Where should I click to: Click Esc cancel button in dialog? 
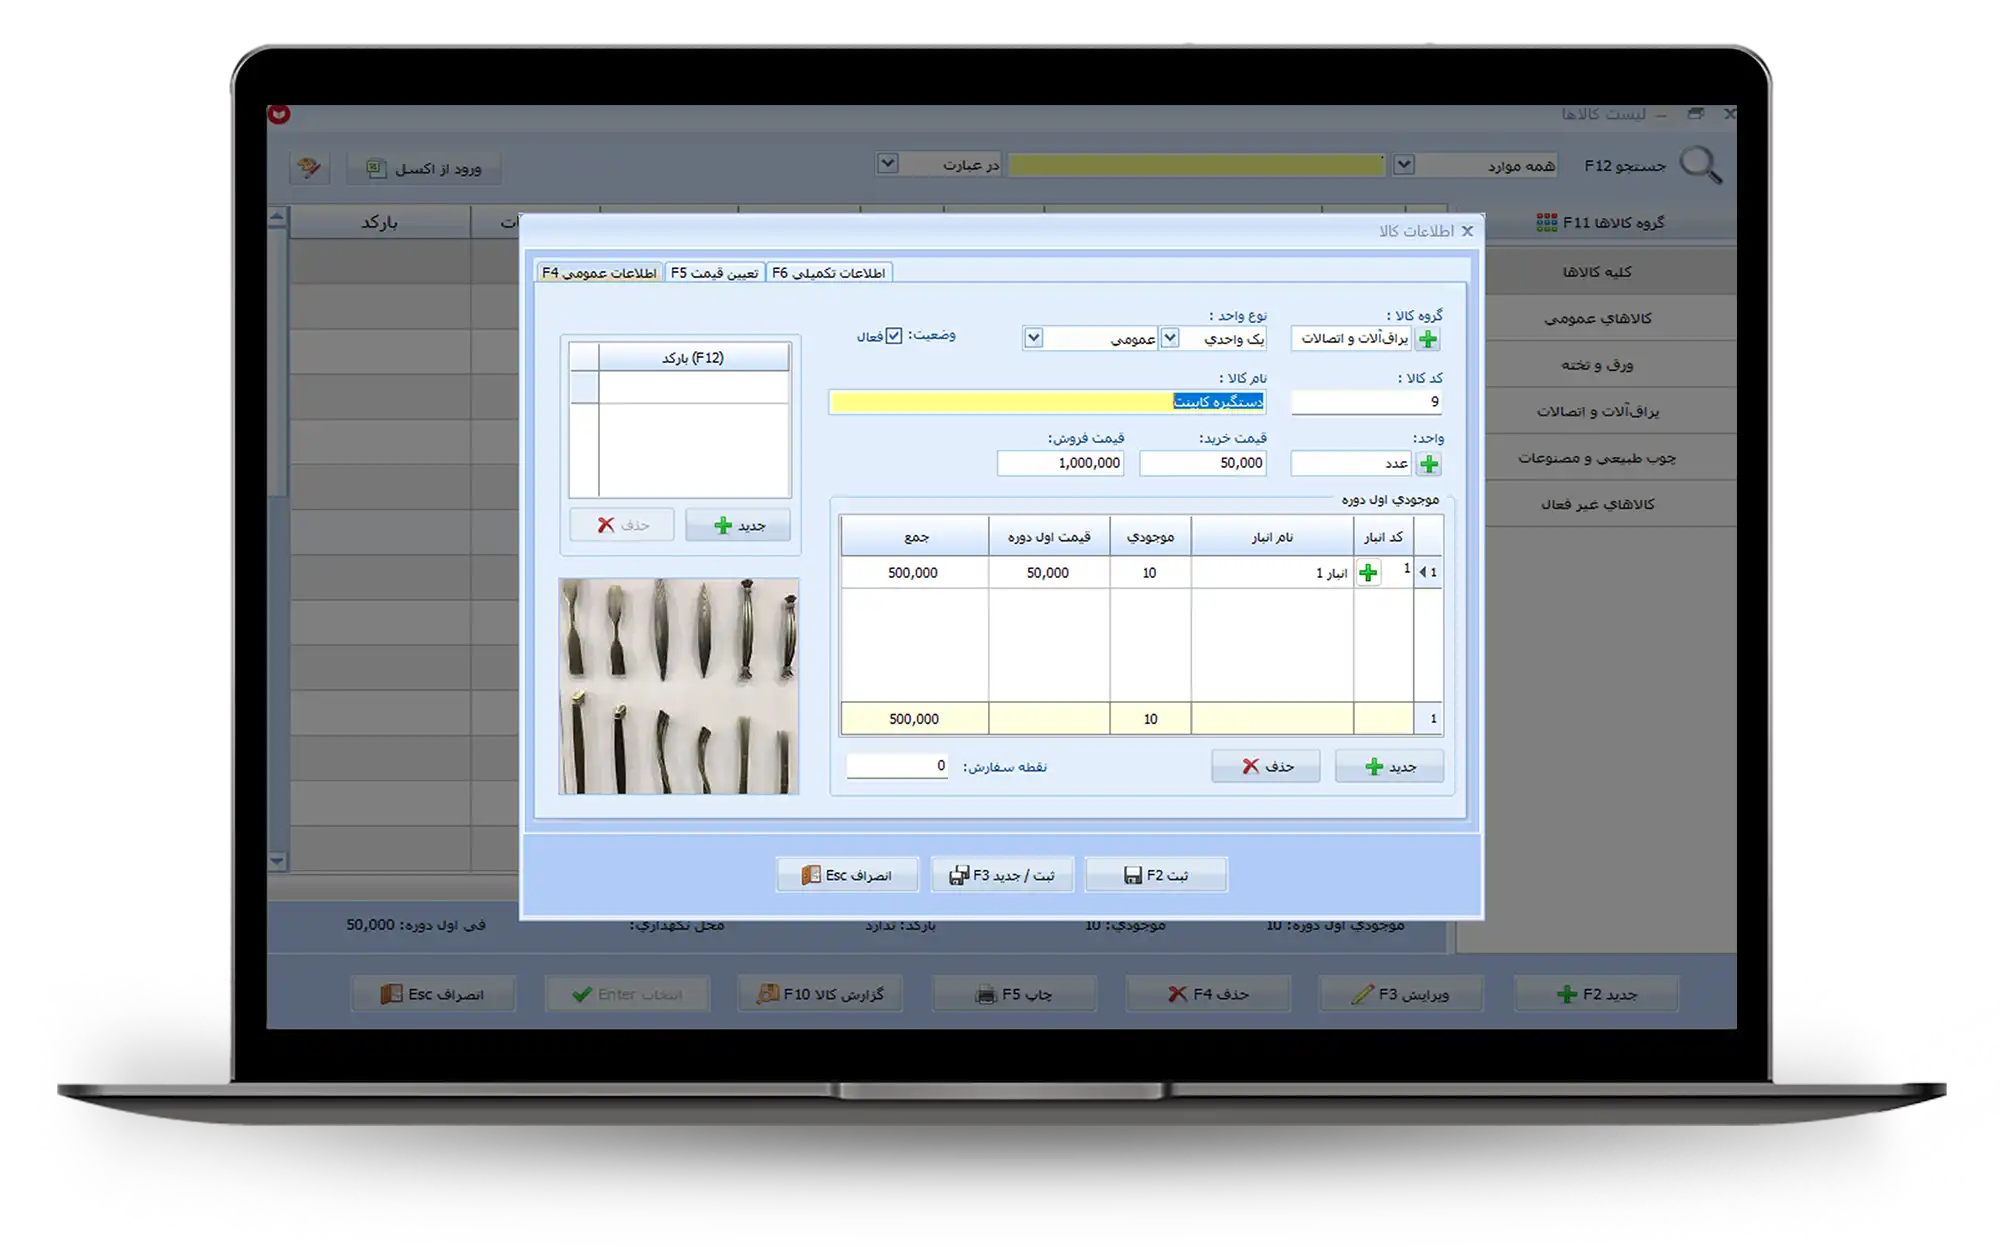[847, 875]
